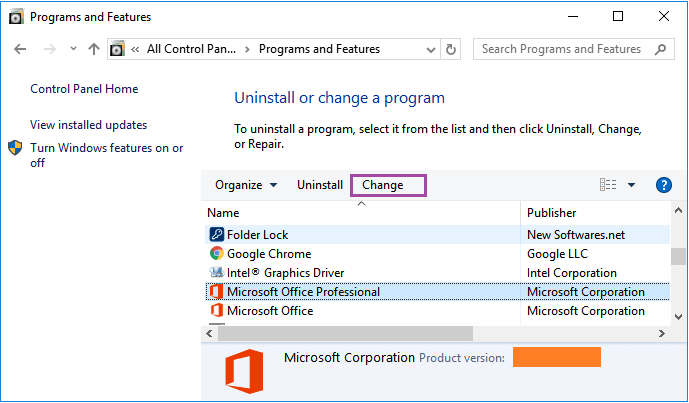Maximize the Programs and Features window
Screen dimensions: 689x403
point(618,17)
